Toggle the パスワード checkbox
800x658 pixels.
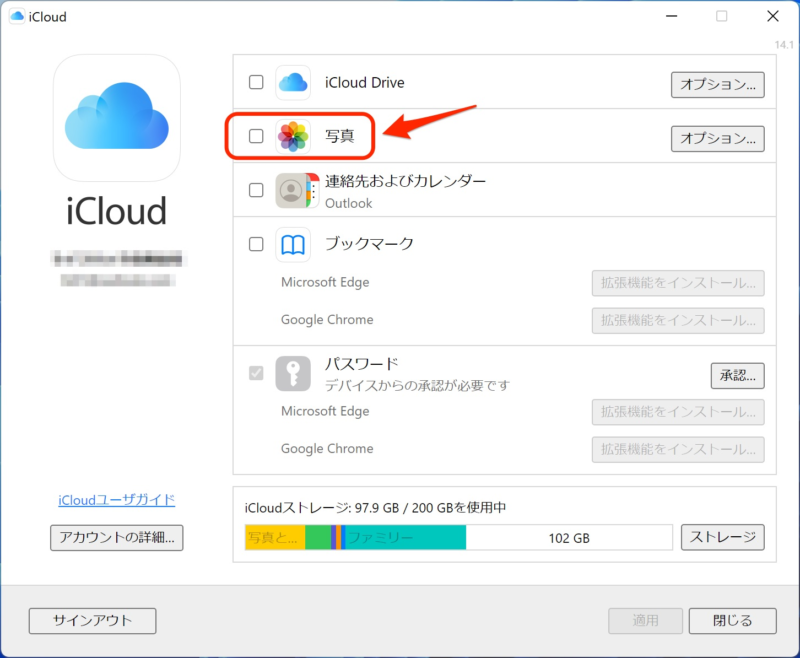tap(256, 373)
